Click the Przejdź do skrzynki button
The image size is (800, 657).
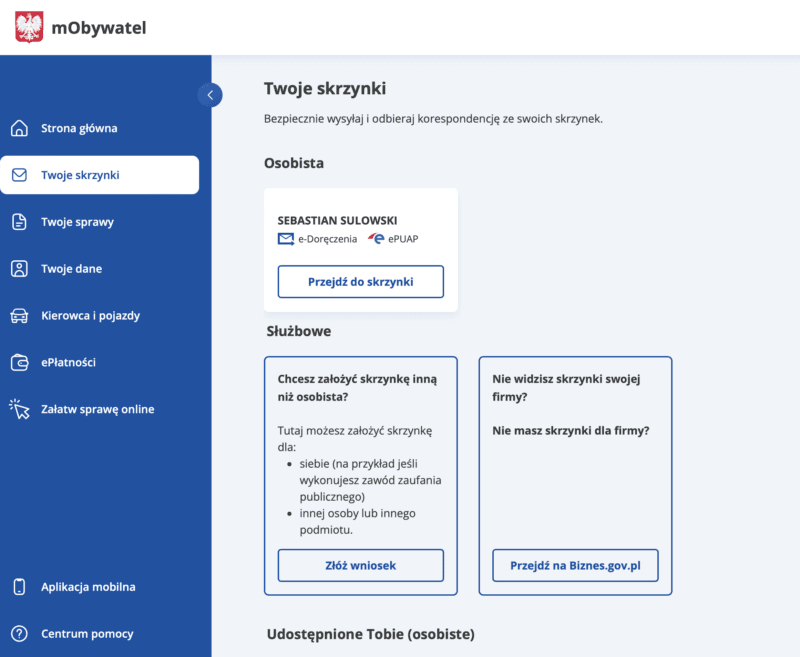click(361, 282)
